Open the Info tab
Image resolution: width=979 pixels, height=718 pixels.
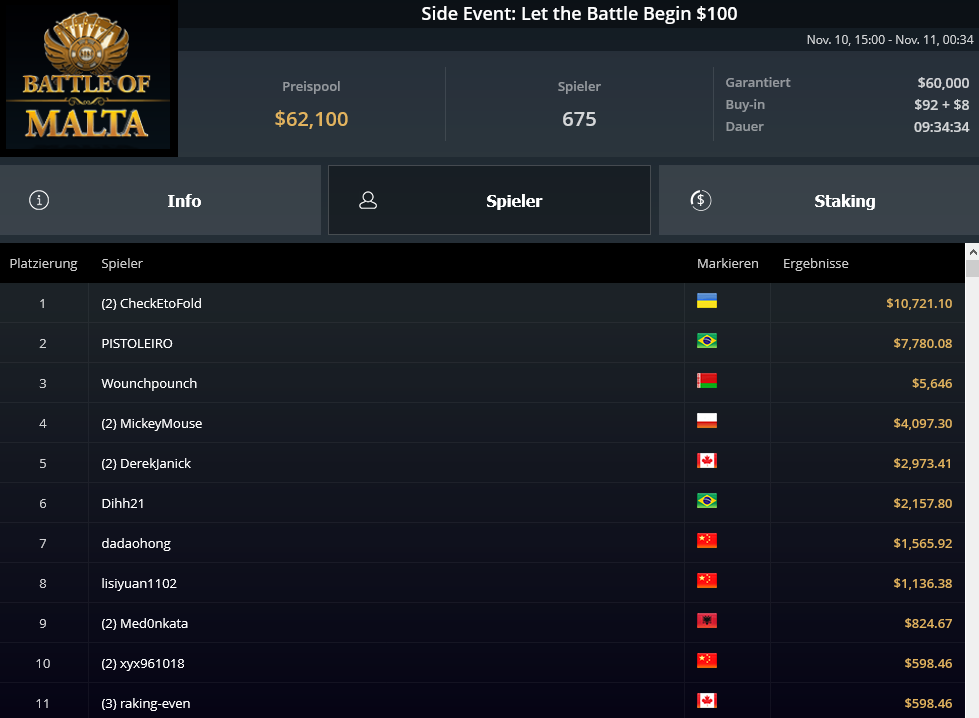[x=160, y=200]
